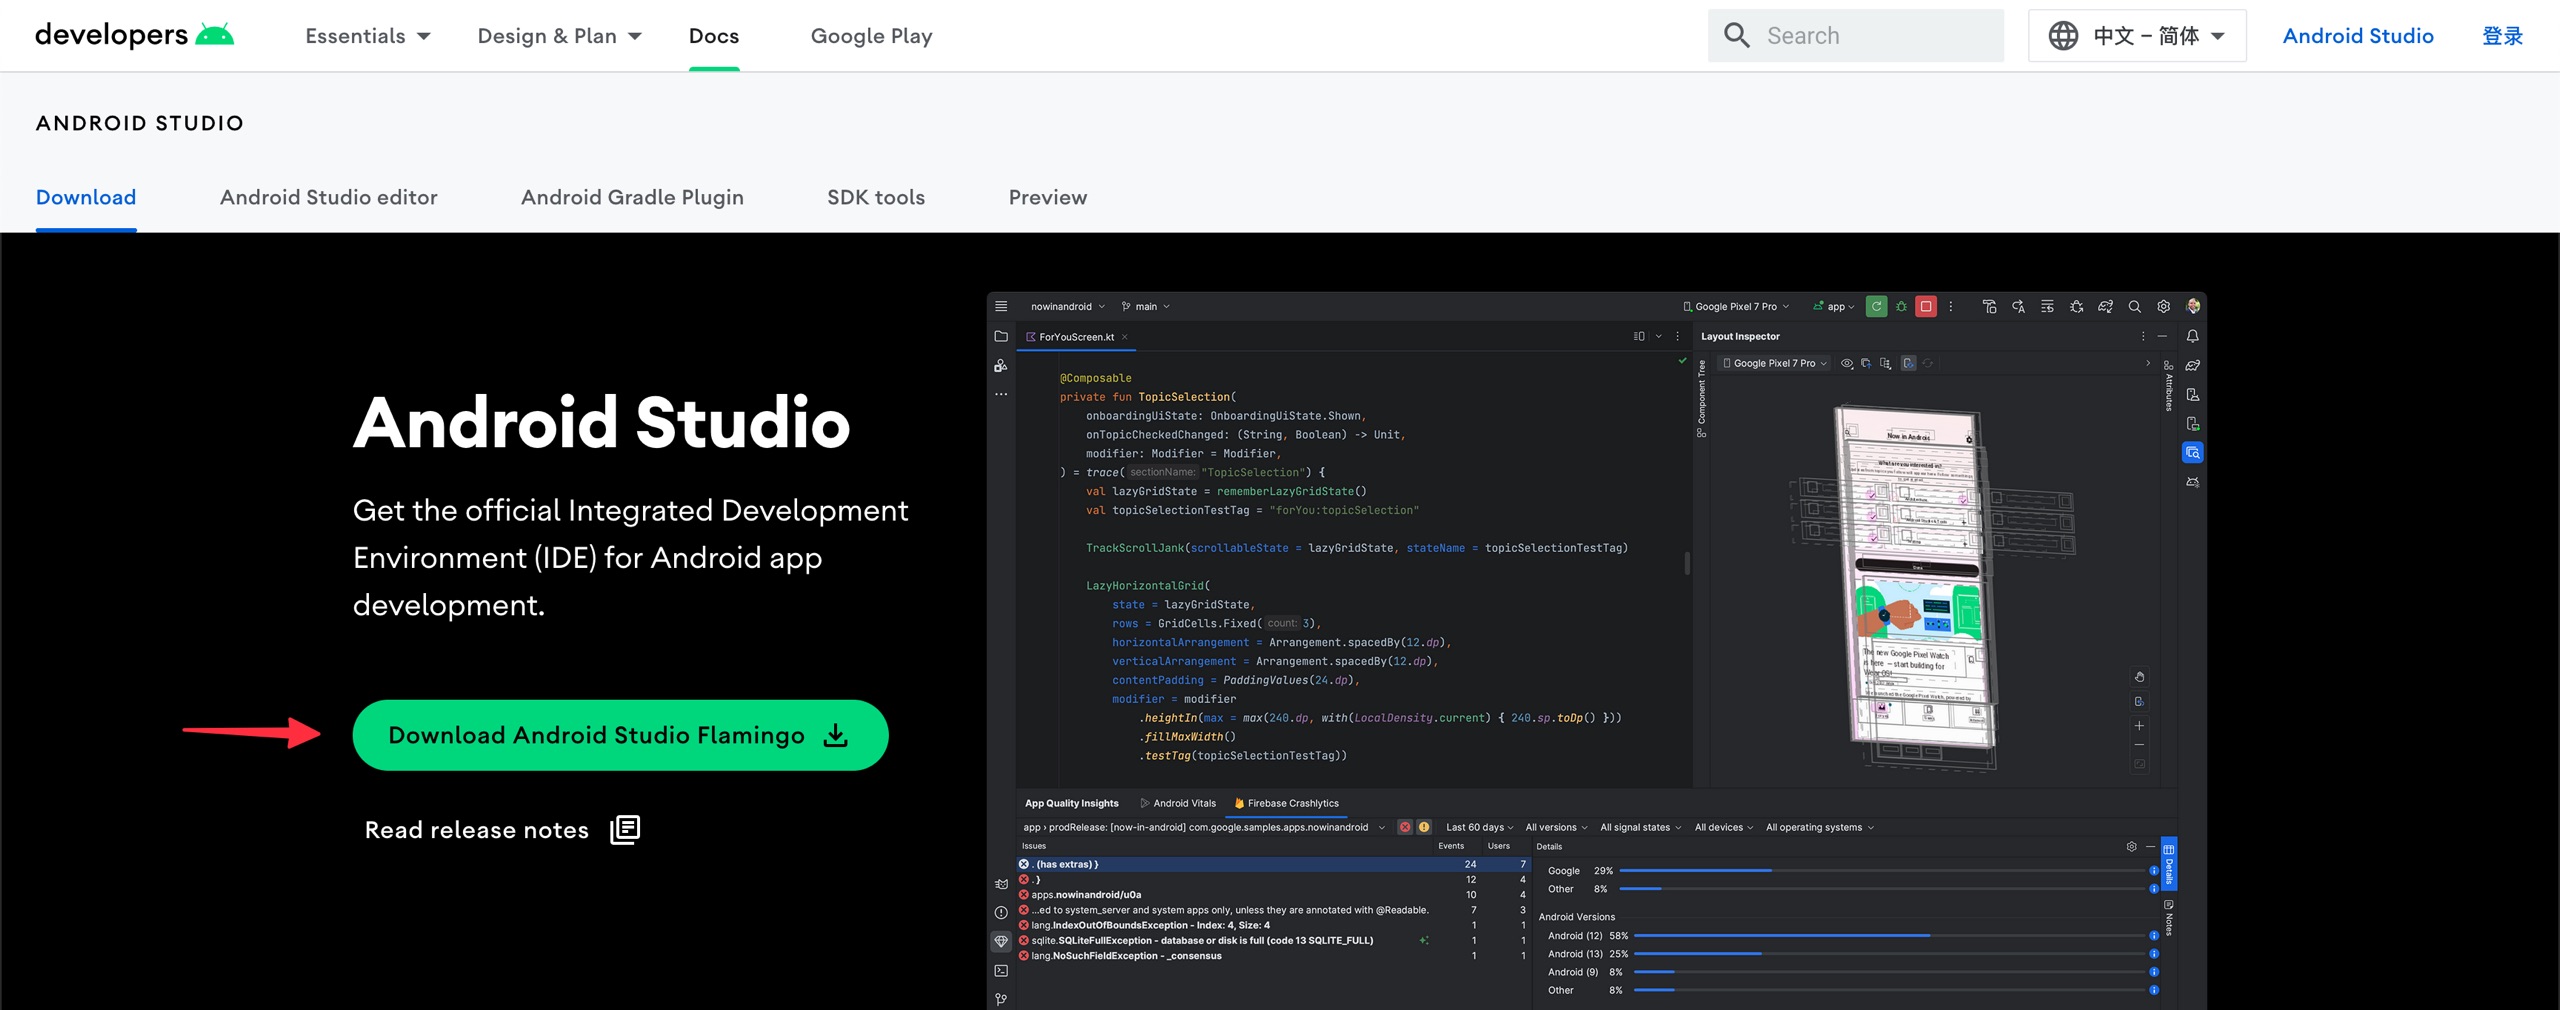Viewport: 2560px width, 1010px height.
Task: Open Read release notes link
Action: pos(502,830)
